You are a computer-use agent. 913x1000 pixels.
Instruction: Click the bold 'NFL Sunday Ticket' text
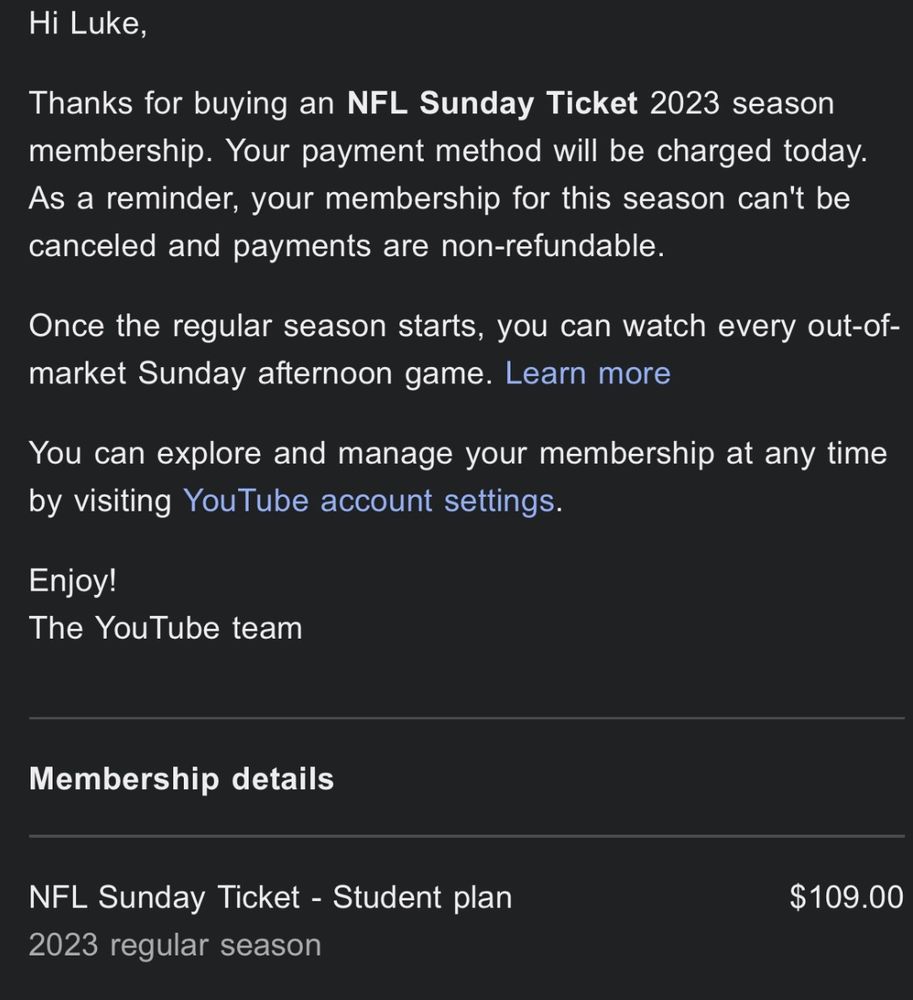click(x=492, y=103)
